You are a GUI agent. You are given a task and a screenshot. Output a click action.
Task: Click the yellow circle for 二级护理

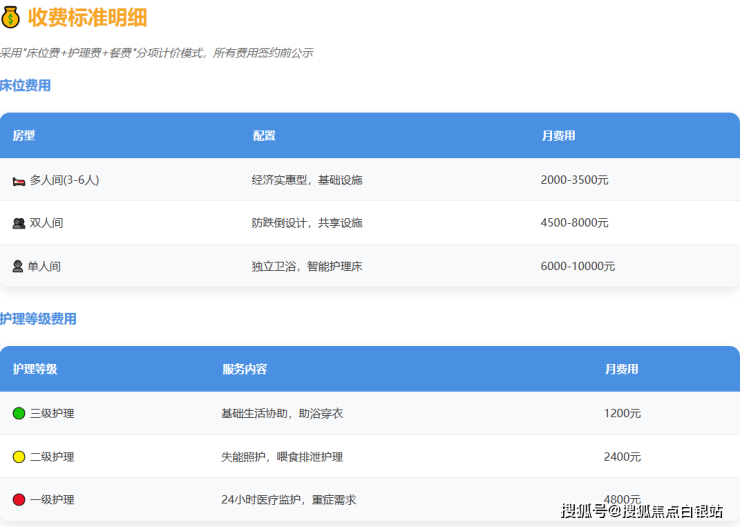(x=19, y=457)
